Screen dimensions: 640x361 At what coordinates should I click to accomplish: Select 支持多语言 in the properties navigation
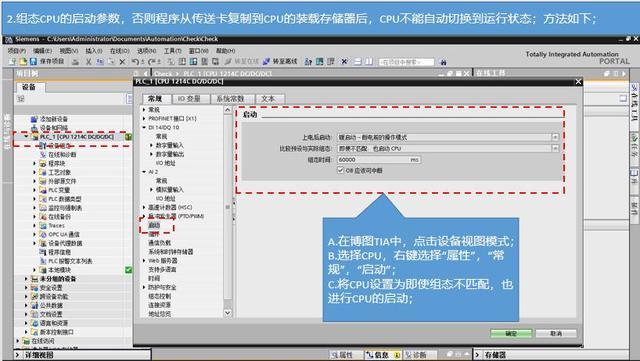pos(162,270)
